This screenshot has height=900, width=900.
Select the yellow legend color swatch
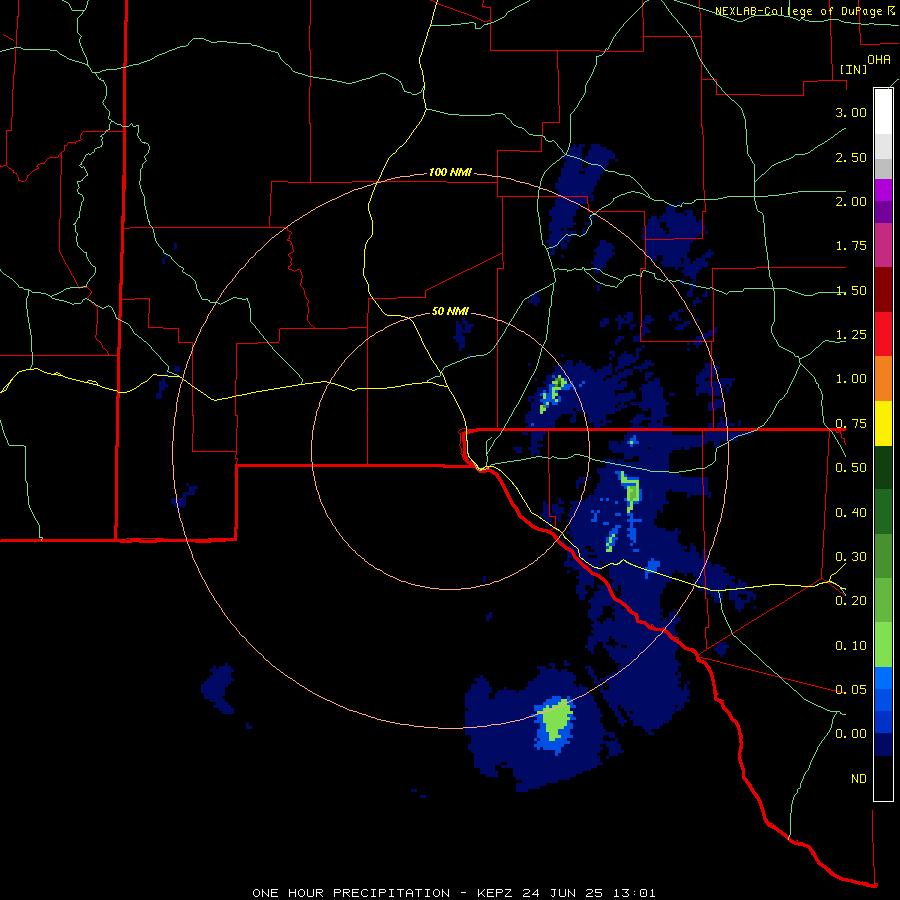click(x=883, y=423)
